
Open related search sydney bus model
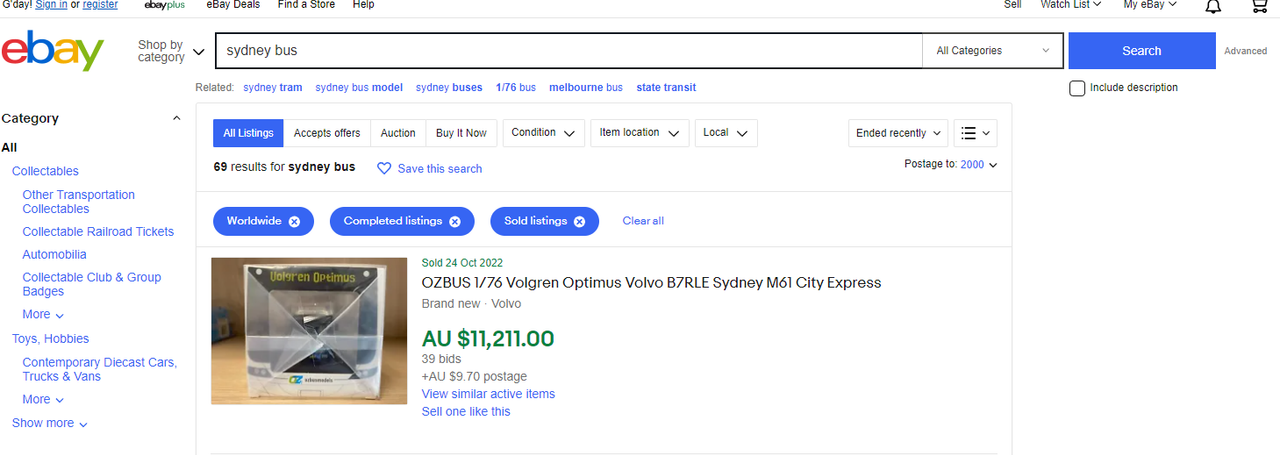pyautogui.click(x=359, y=88)
